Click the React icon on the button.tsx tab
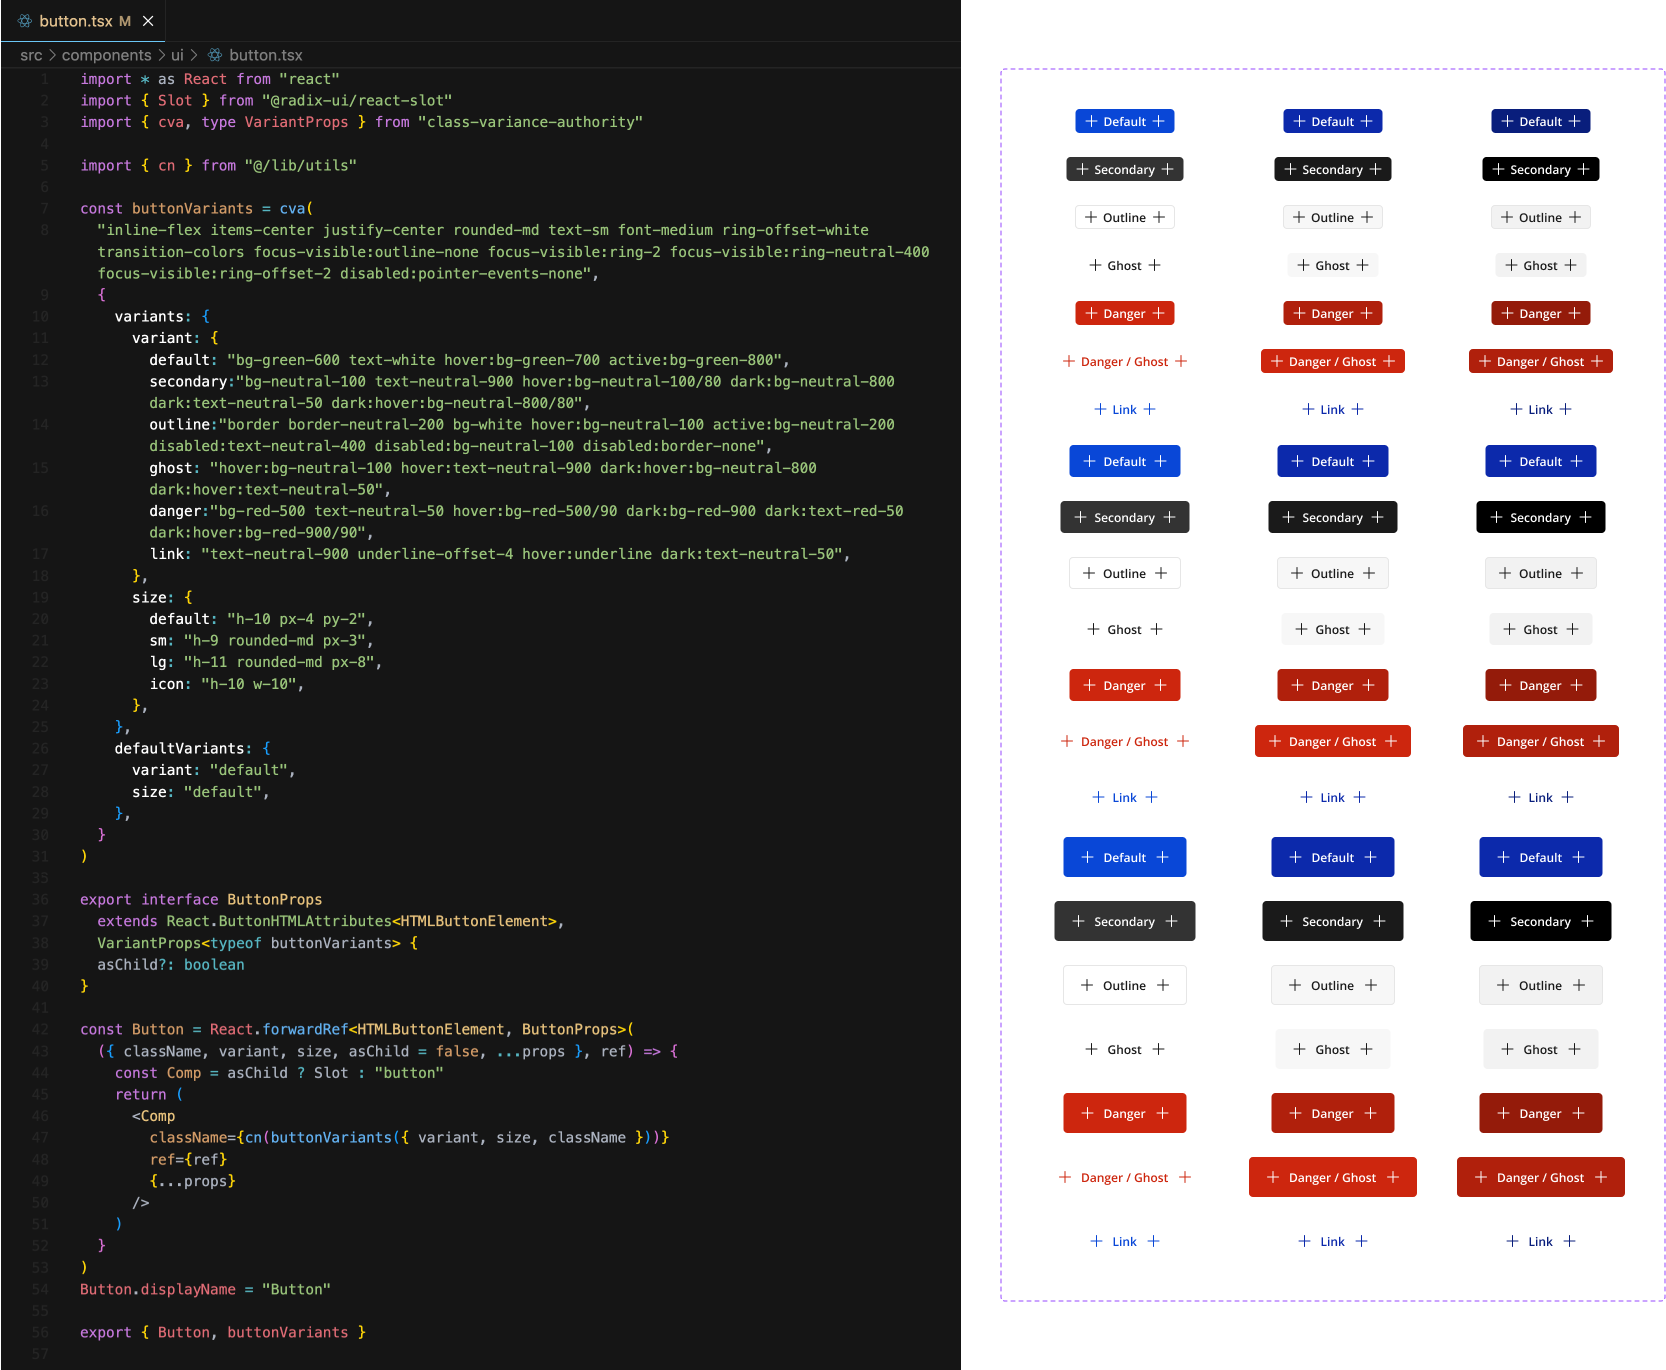This screenshot has width=1666, height=1370. (x=25, y=21)
